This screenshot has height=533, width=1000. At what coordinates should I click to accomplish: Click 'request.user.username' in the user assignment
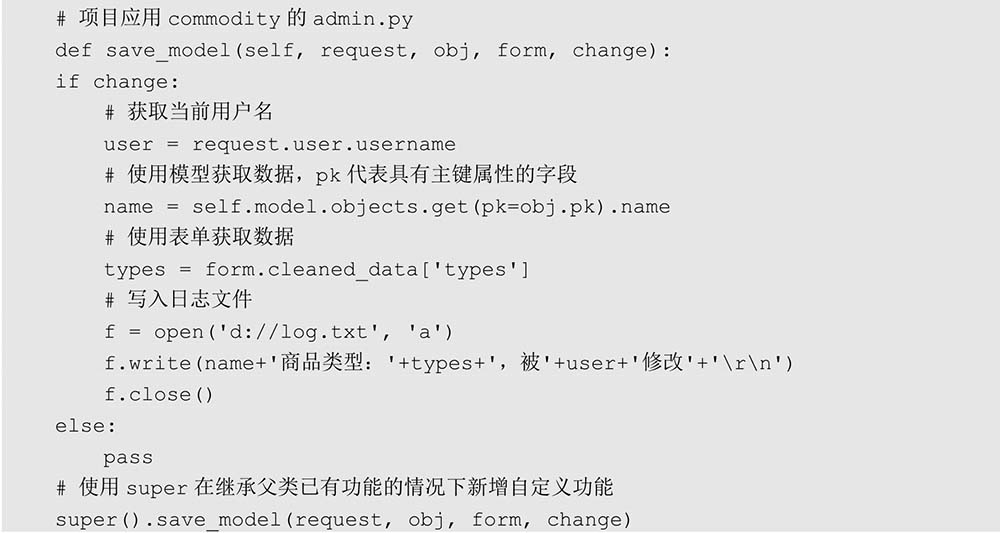coord(324,144)
